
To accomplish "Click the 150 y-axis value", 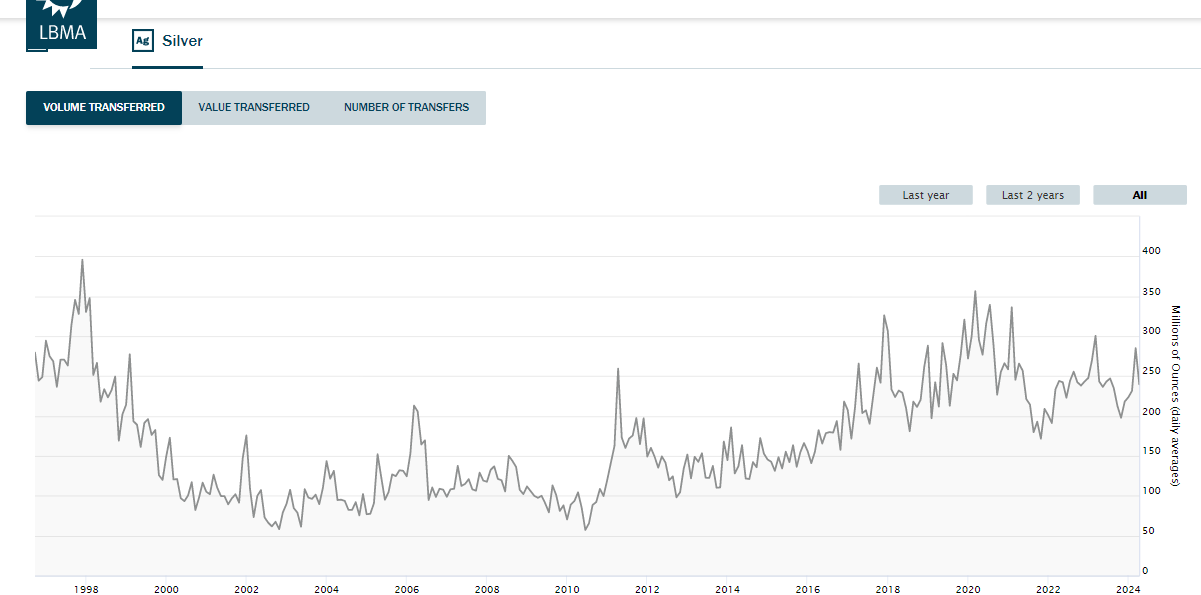I will (x=1152, y=451).
